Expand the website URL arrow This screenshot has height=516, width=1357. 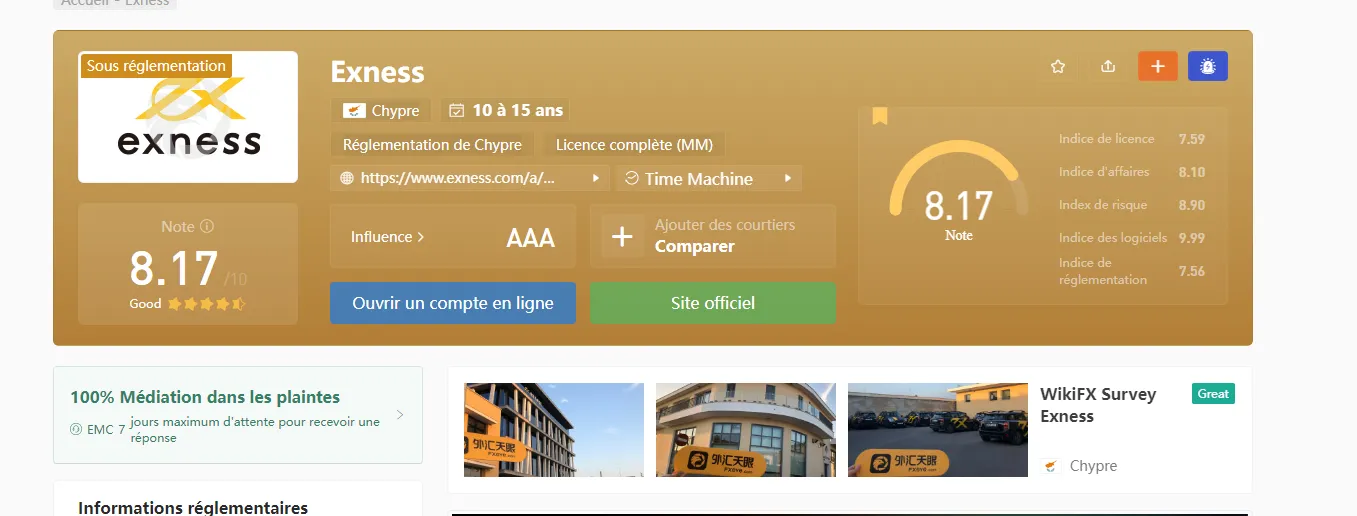pos(596,178)
